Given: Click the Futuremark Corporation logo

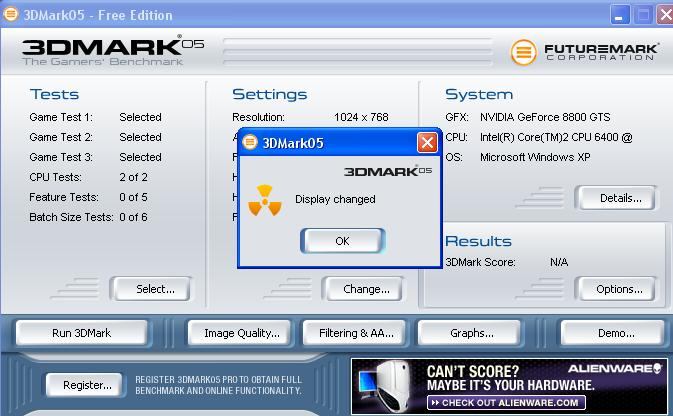Looking at the screenshot, I should pyautogui.click(x=584, y=52).
